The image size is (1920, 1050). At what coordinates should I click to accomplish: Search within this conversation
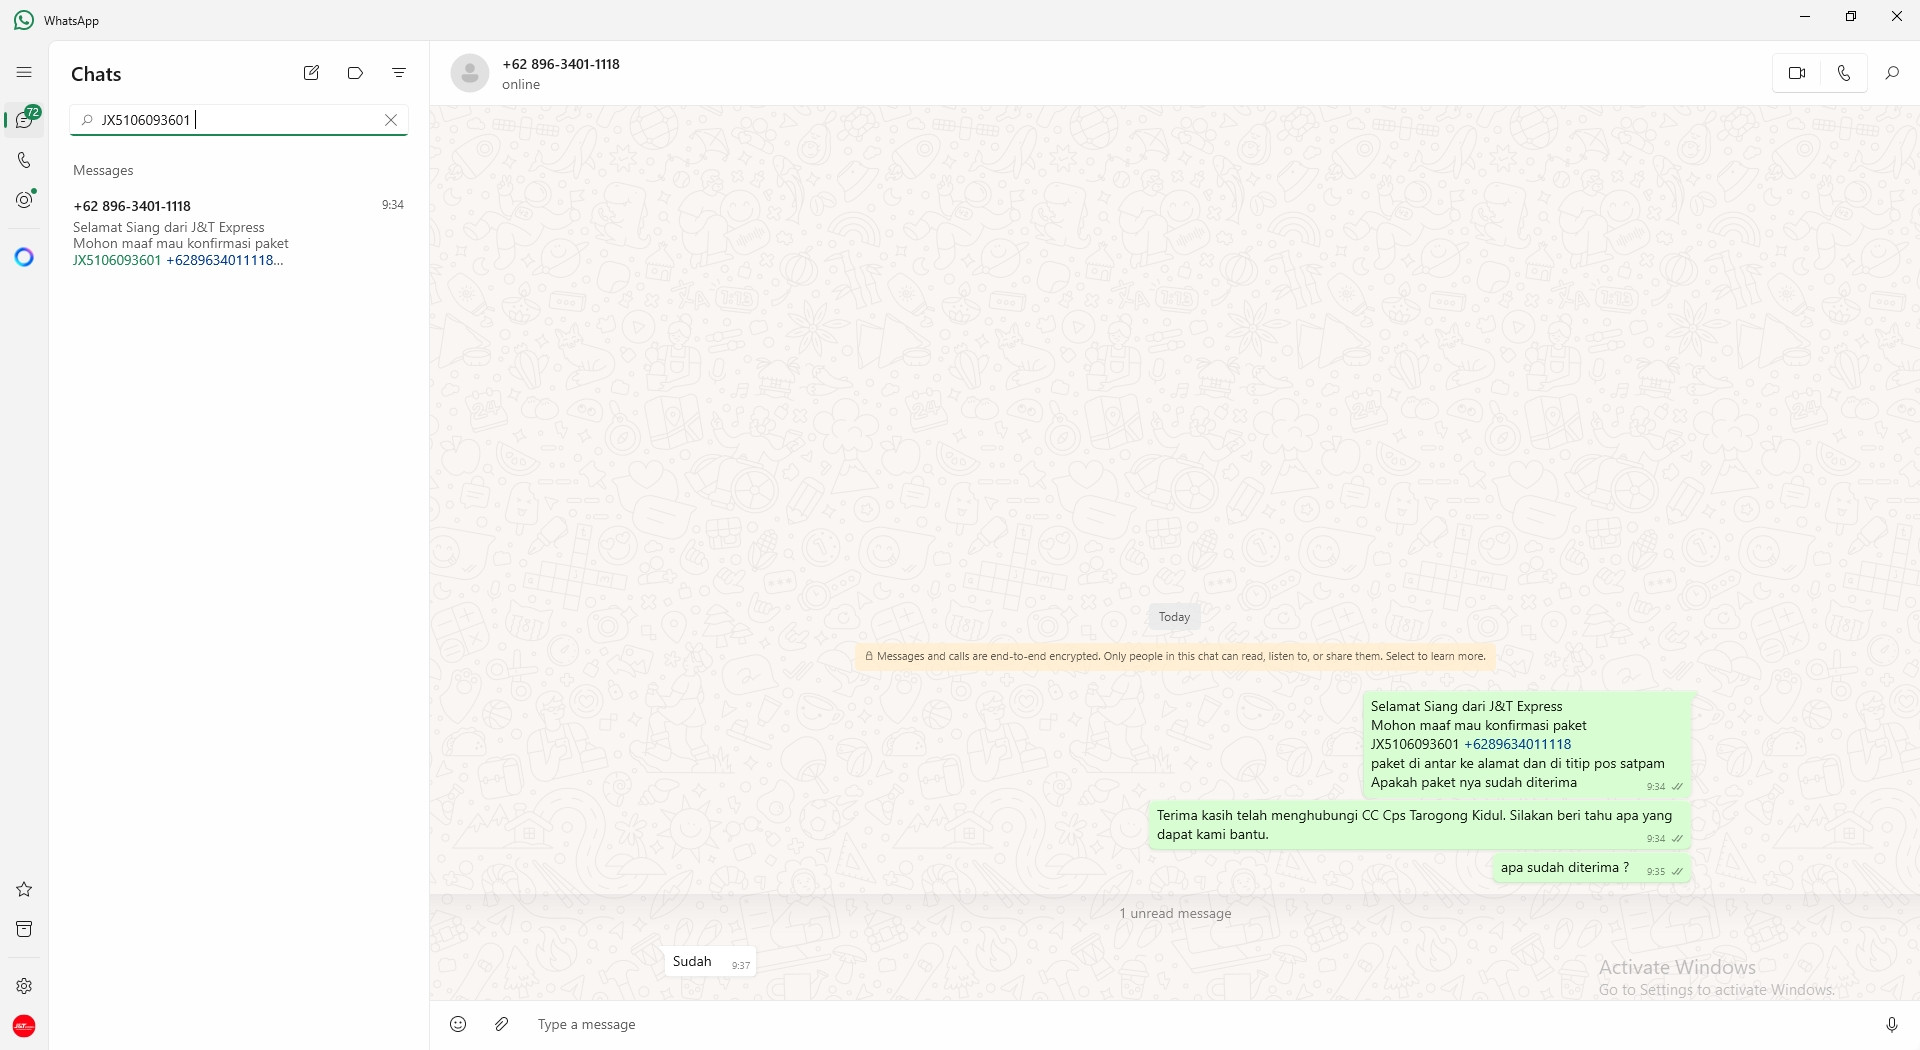(1892, 73)
